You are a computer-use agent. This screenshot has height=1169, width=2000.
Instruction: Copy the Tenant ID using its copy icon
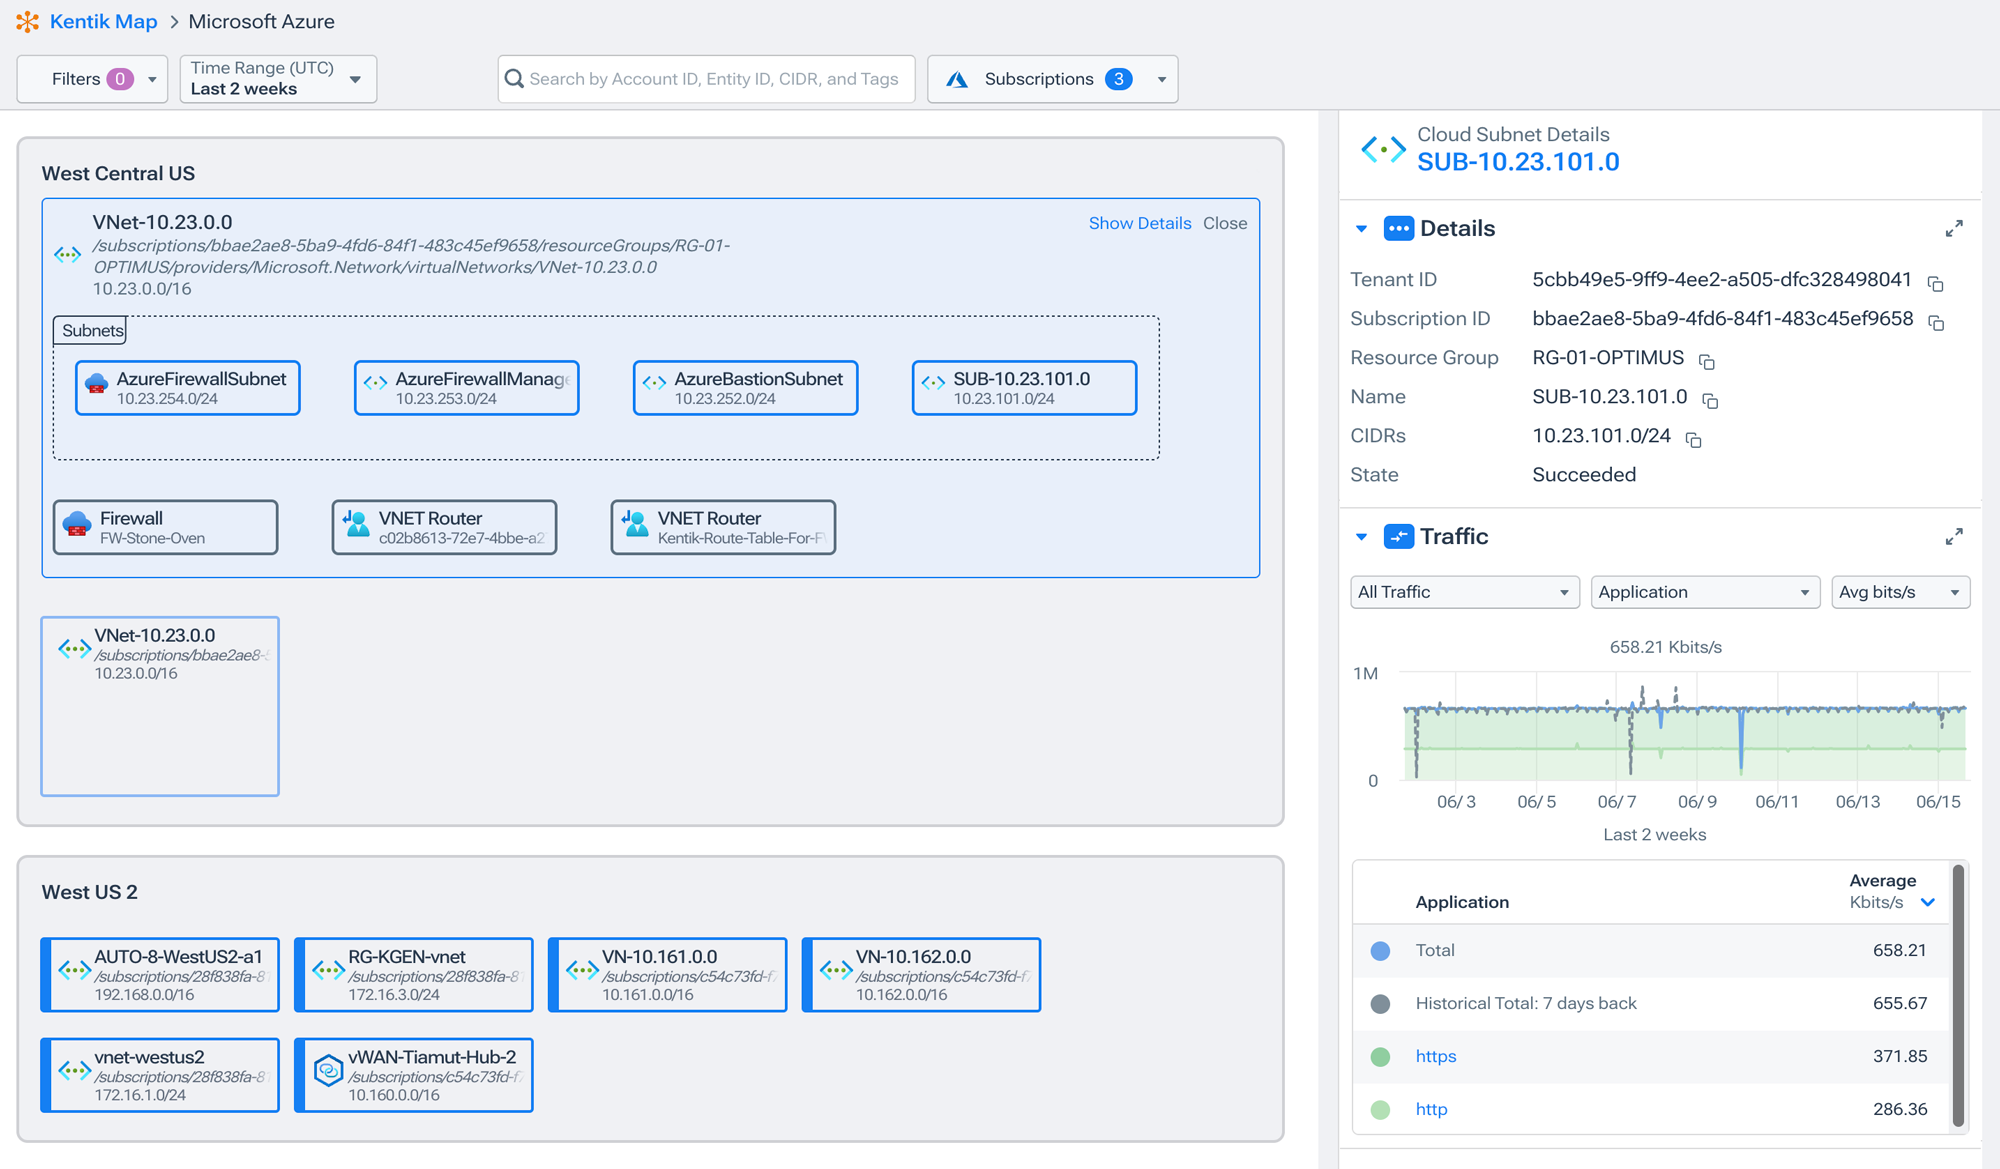point(1936,282)
